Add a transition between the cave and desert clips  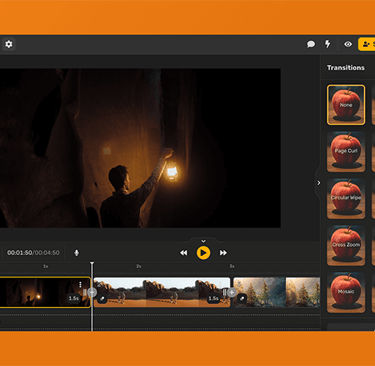click(92, 292)
